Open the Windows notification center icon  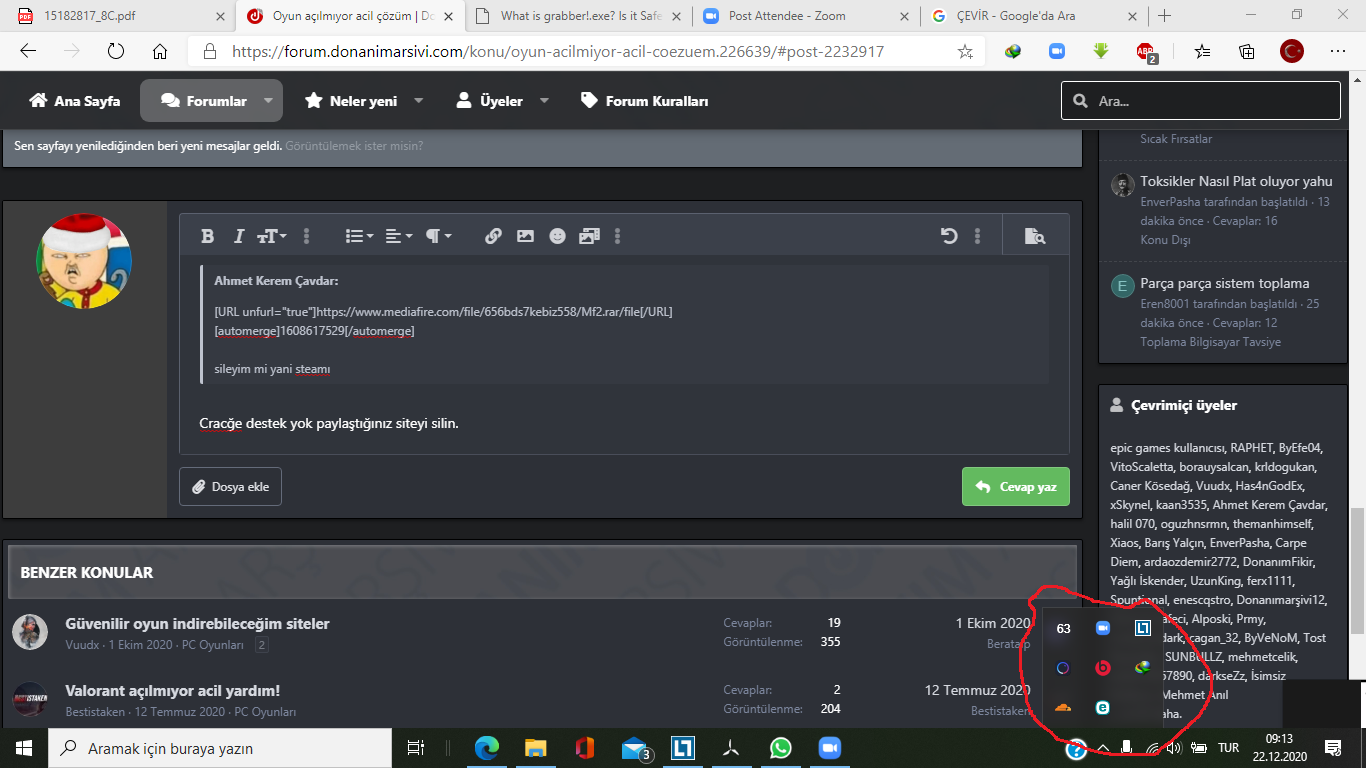(1333, 748)
